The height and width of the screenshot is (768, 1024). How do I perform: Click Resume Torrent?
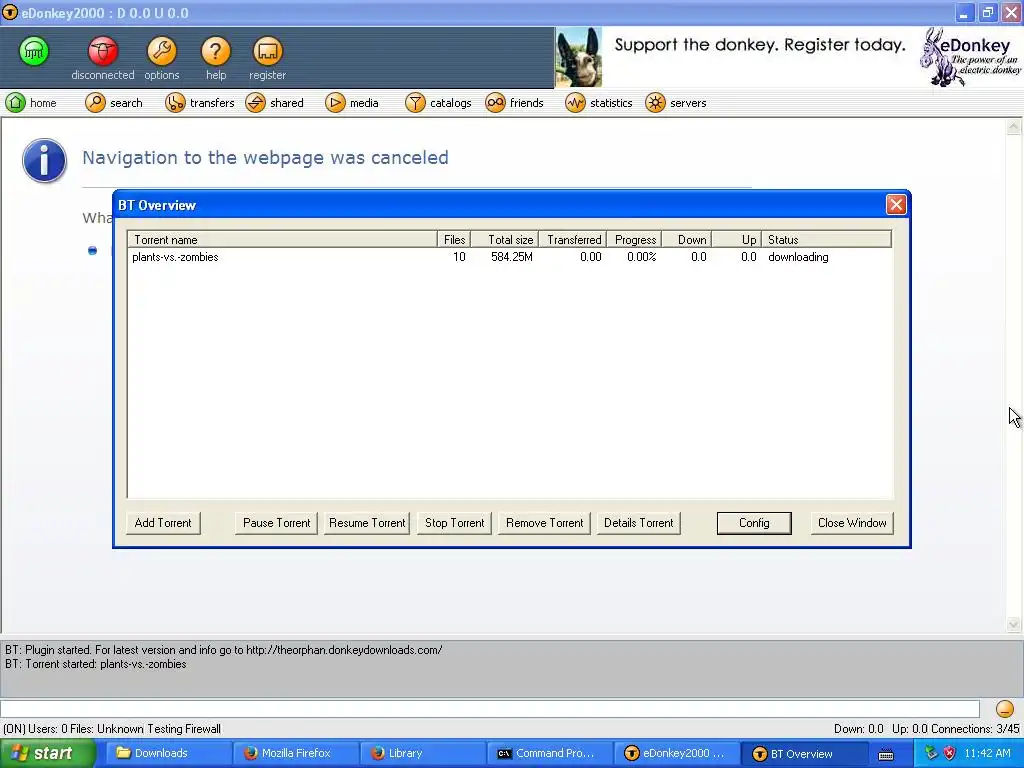click(x=367, y=523)
